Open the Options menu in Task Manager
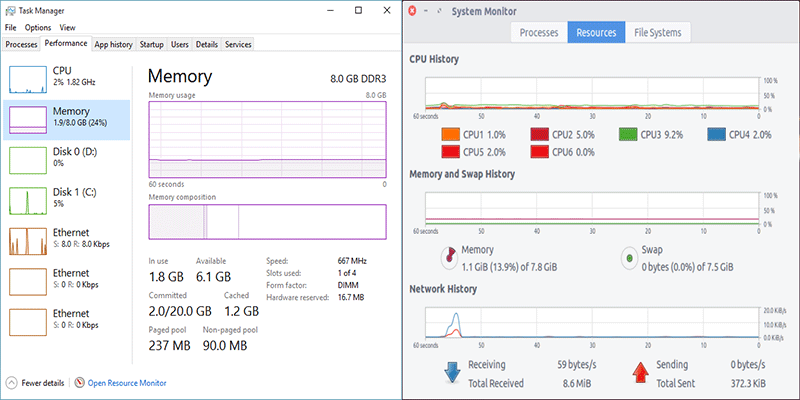This screenshot has height=400, width=800. 38,28
